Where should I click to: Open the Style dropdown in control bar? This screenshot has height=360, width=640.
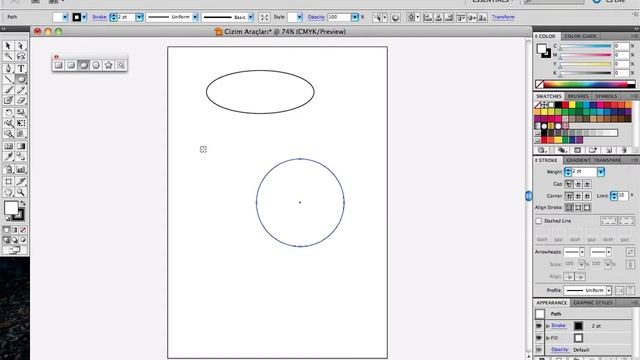(x=300, y=17)
